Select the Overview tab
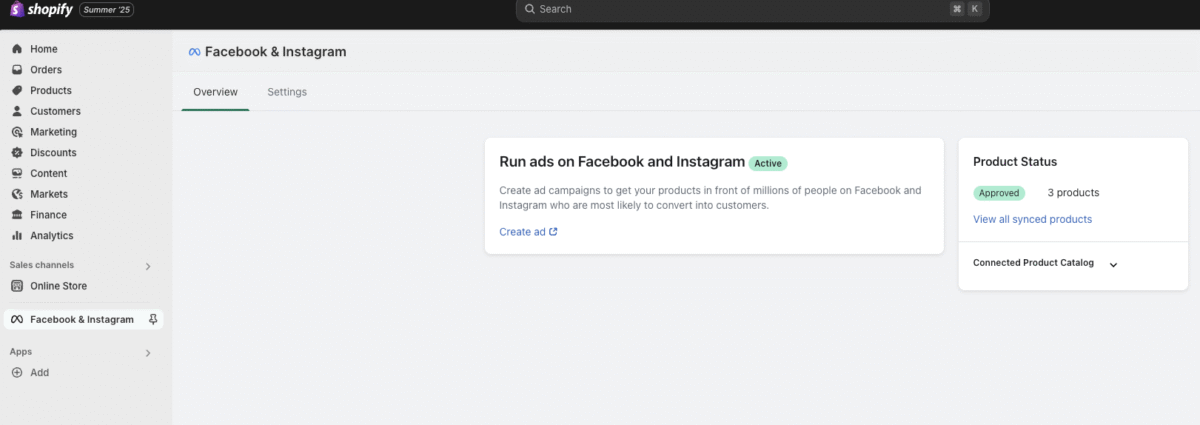This screenshot has width=1200, height=425. 215,92
